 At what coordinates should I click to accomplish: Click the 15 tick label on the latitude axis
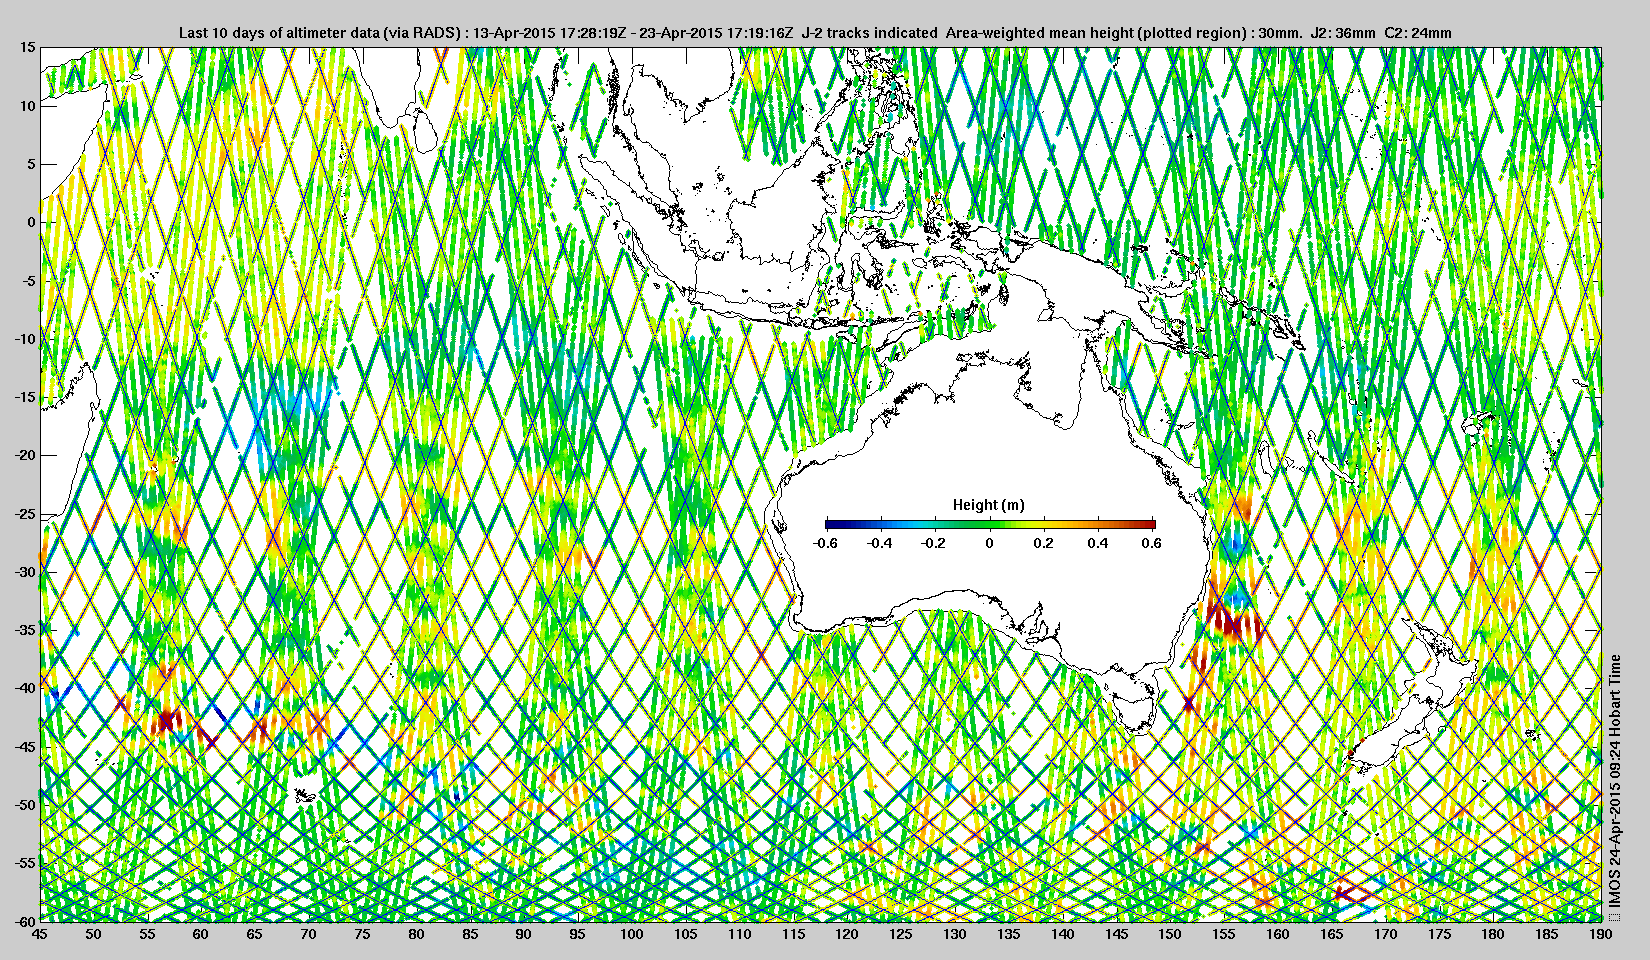tap(28, 47)
